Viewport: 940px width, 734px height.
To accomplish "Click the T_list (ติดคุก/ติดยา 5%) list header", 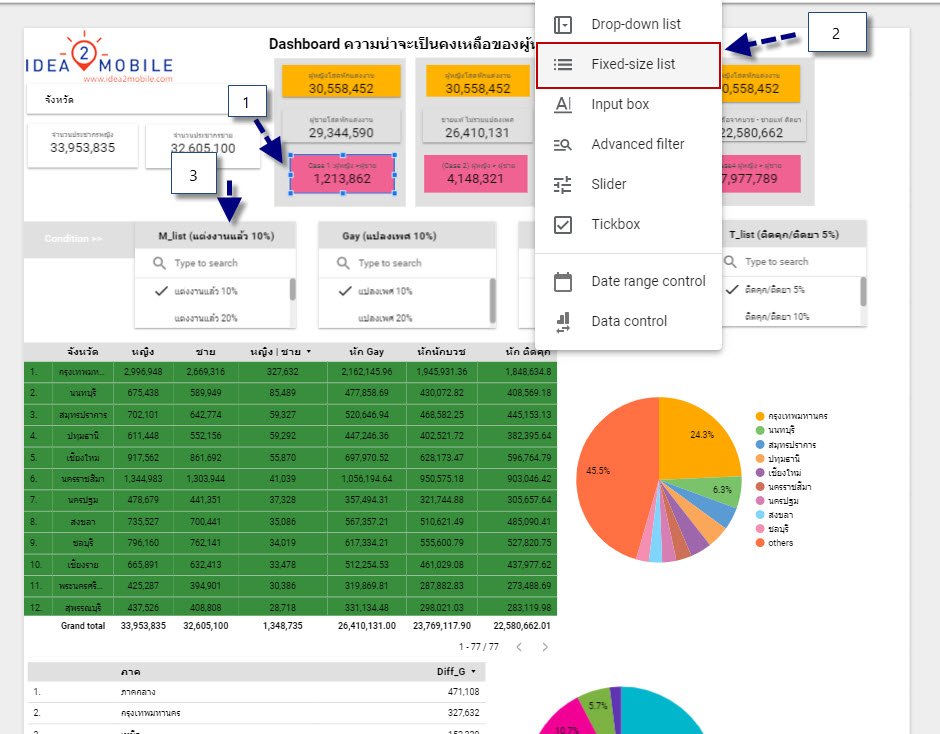I will (x=784, y=234).
